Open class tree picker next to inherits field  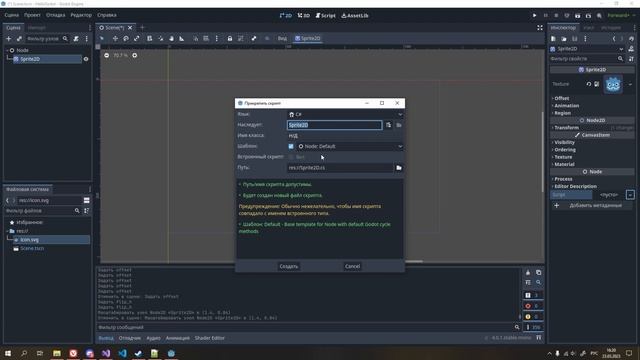[x=389, y=125]
